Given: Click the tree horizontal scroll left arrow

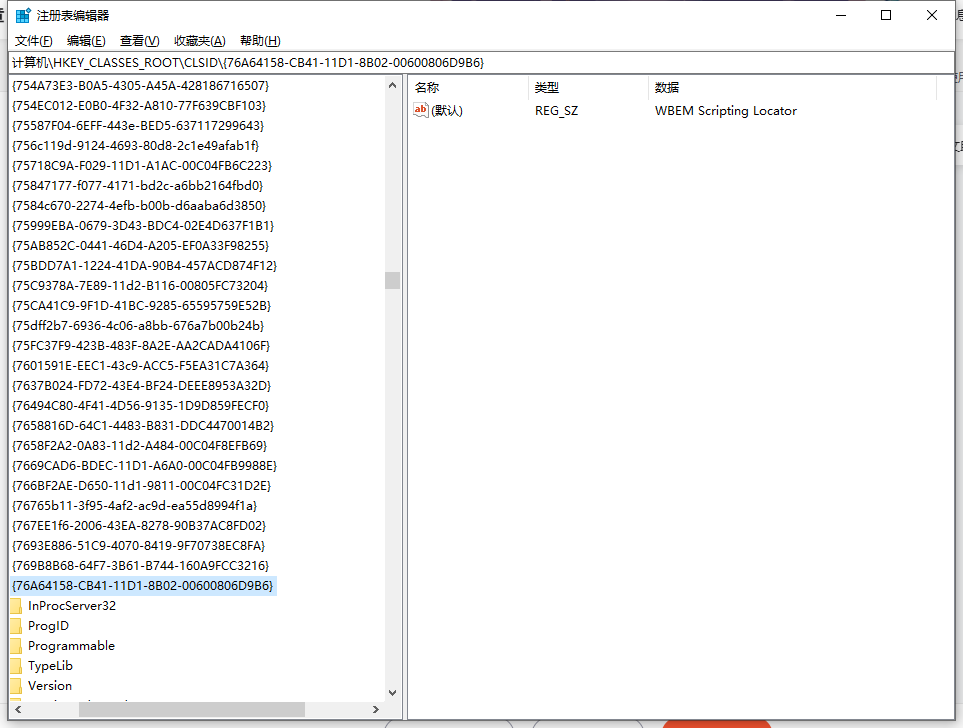Looking at the screenshot, I should [x=18, y=710].
